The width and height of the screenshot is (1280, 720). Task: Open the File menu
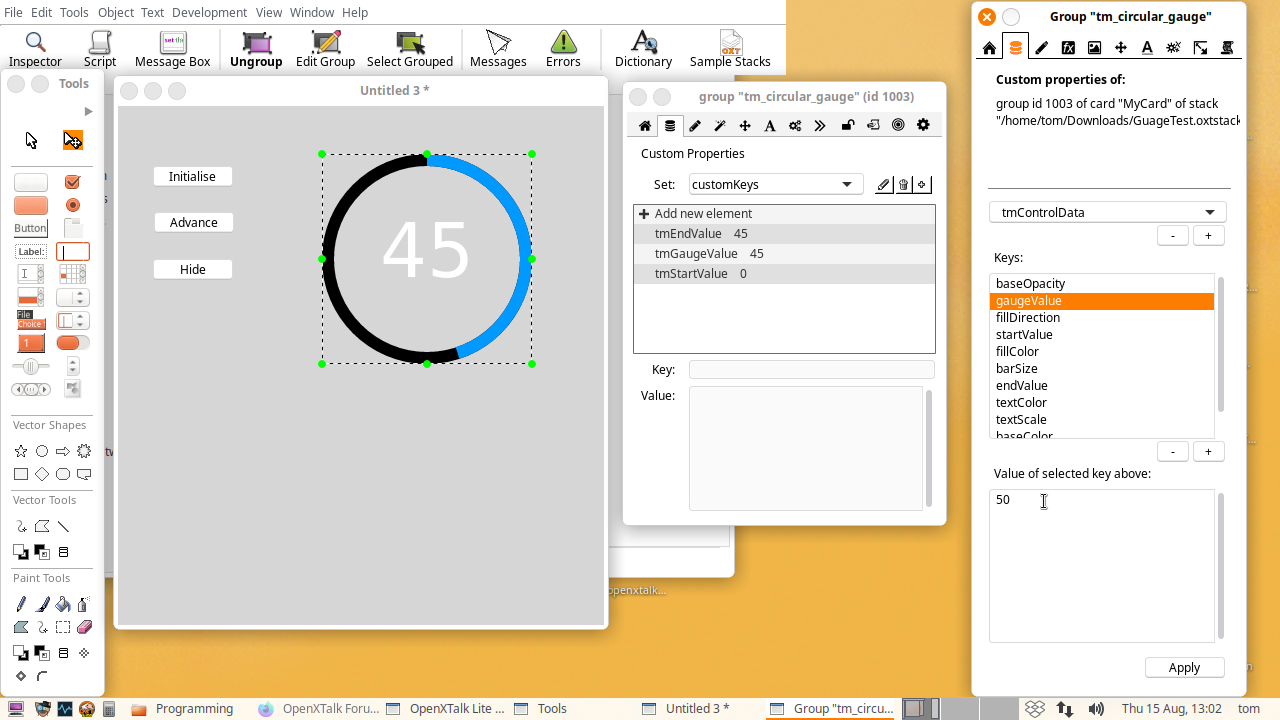tap(13, 12)
